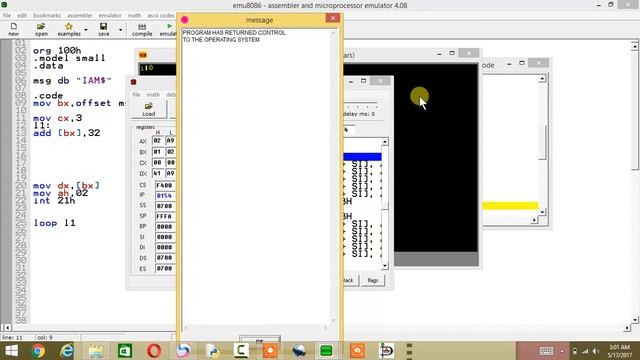Viewport: 640px width, 360px height.
Task: Open the emulator menu in the editor
Action: (x=110, y=15)
